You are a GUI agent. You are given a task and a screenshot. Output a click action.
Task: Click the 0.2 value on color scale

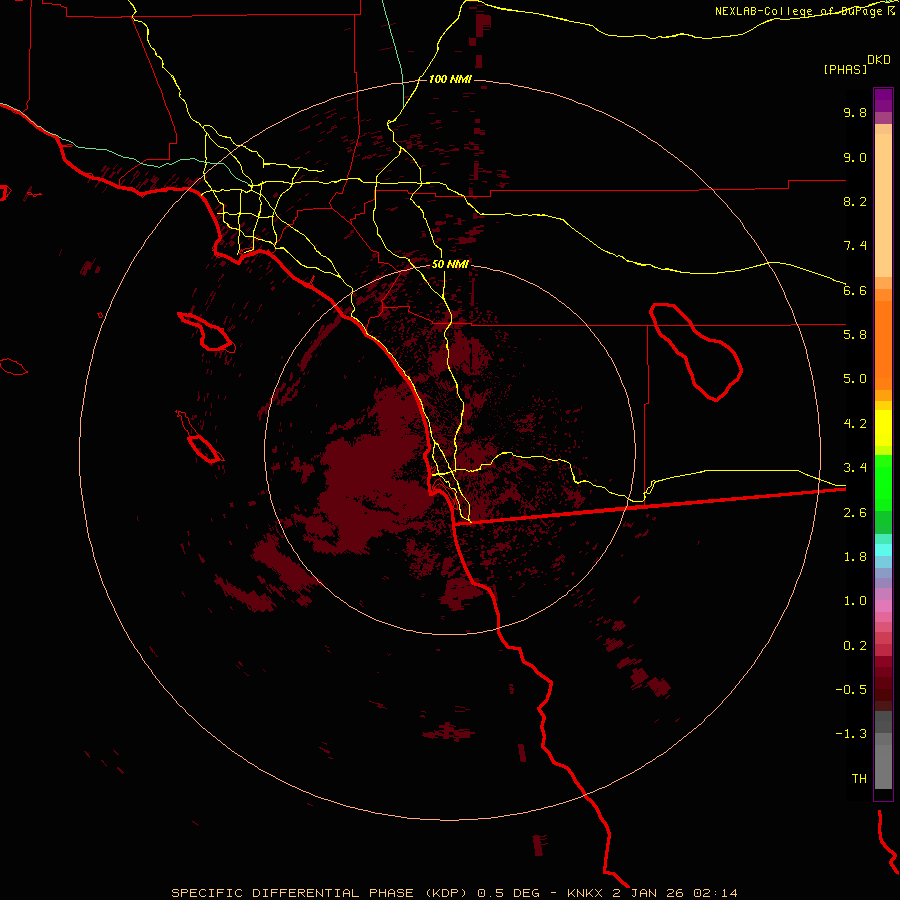tap(855, 645)
